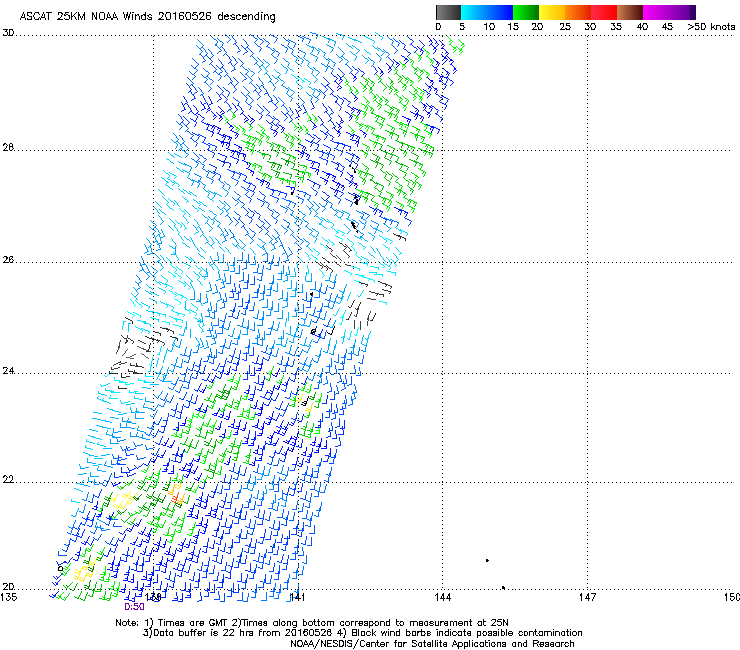Click the '35' label under the color legend

616,27
